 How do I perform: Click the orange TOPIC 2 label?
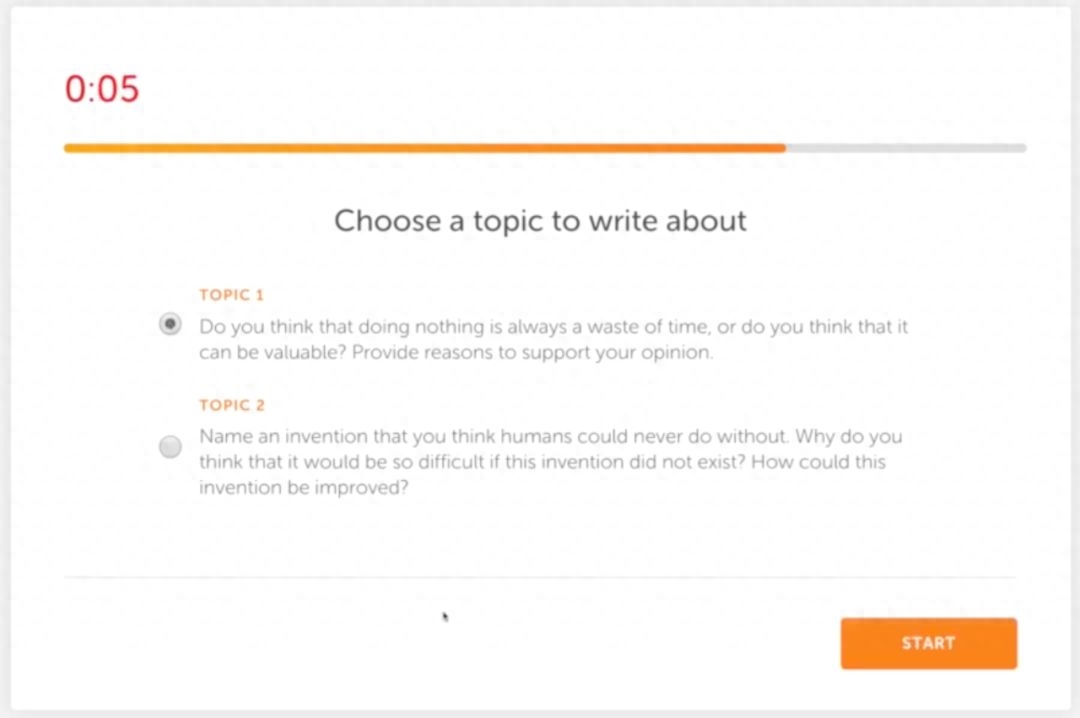click(231, 405)
